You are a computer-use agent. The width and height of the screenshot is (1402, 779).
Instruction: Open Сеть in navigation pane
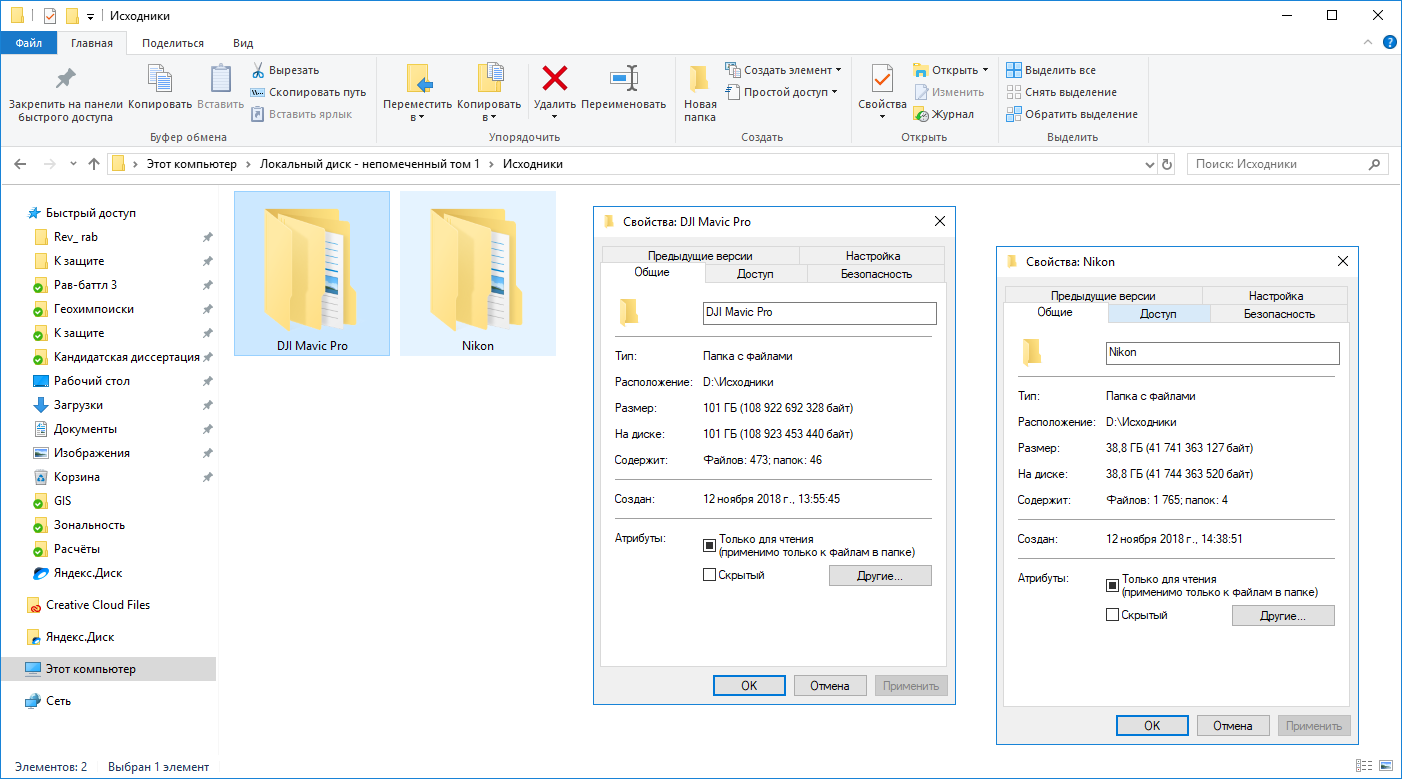pyautogui.click(x=58, y=701)
